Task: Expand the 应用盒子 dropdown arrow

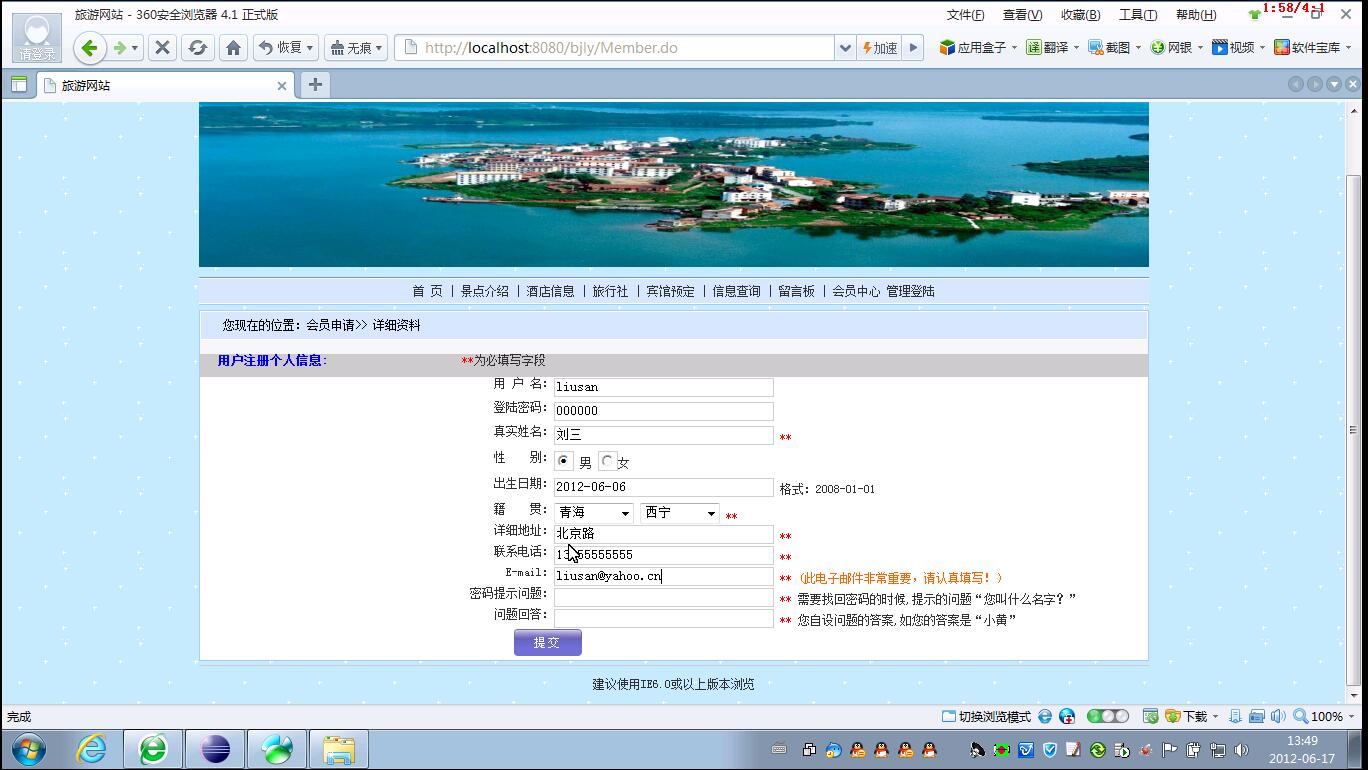Action: coord(1014,48)
